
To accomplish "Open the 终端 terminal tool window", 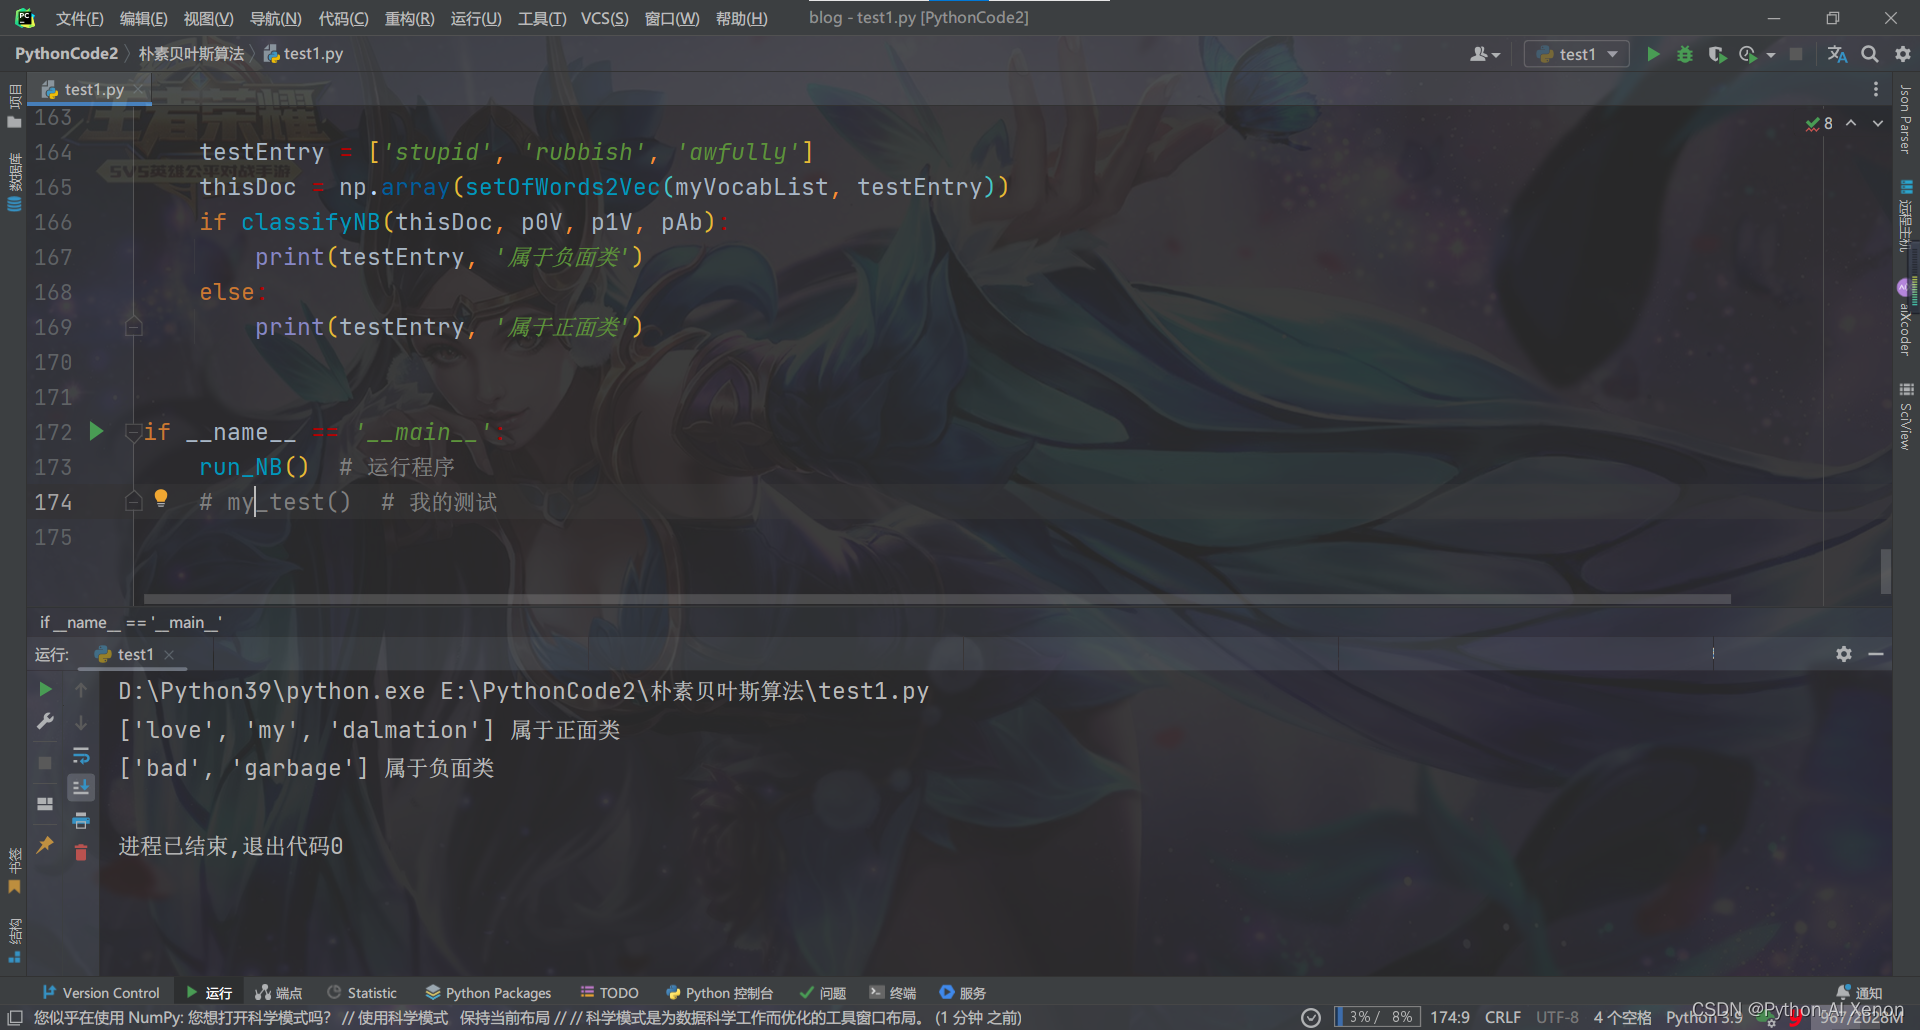I will pos(893,993).
